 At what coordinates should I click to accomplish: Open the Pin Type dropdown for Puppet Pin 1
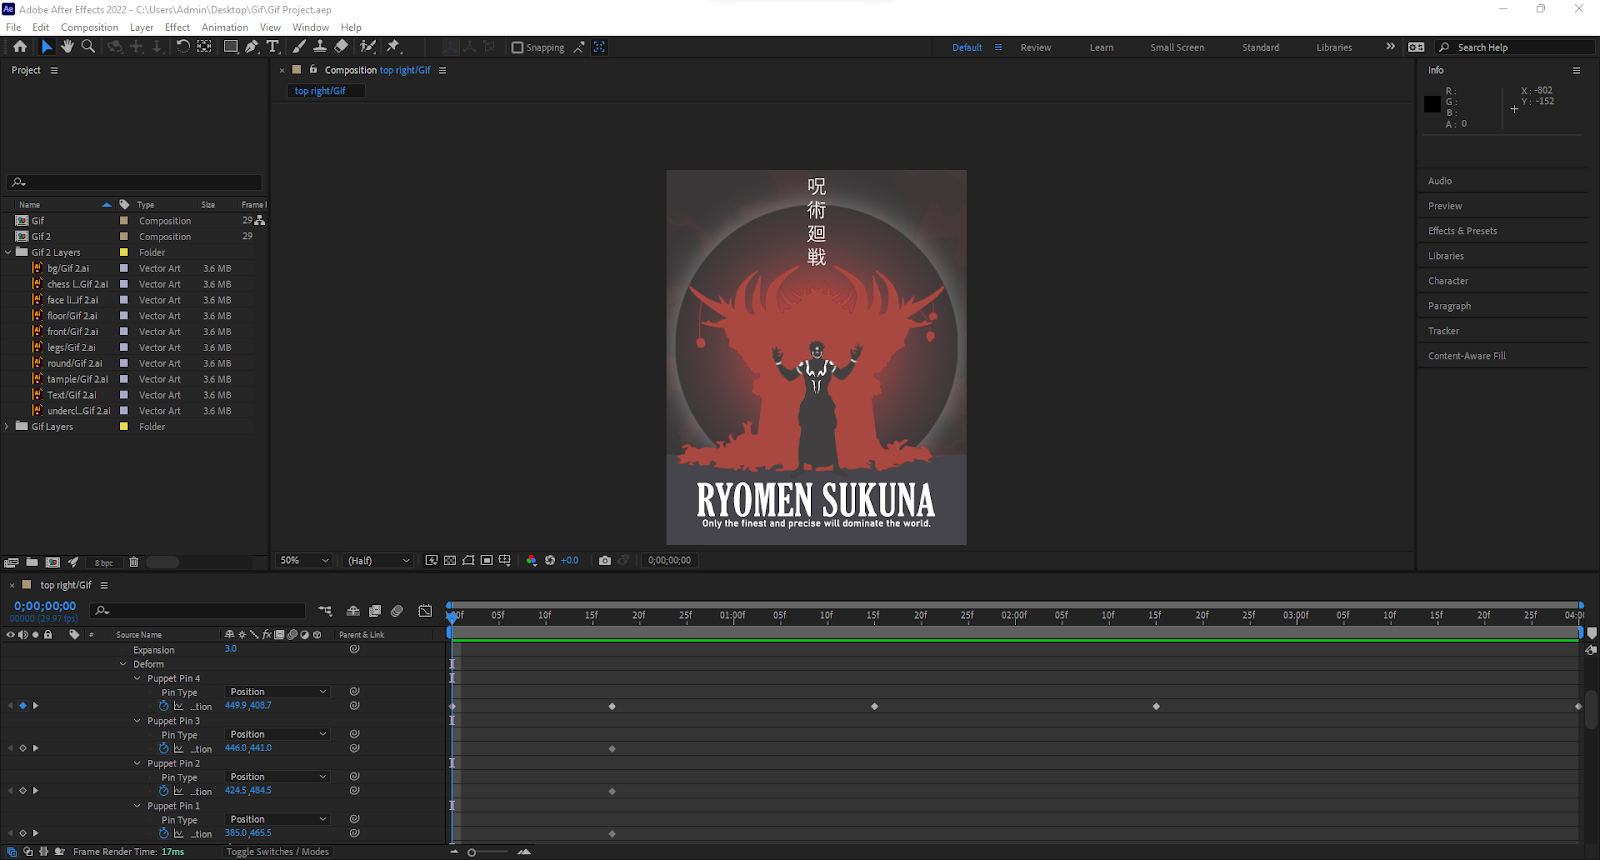[x=277, y=819]
